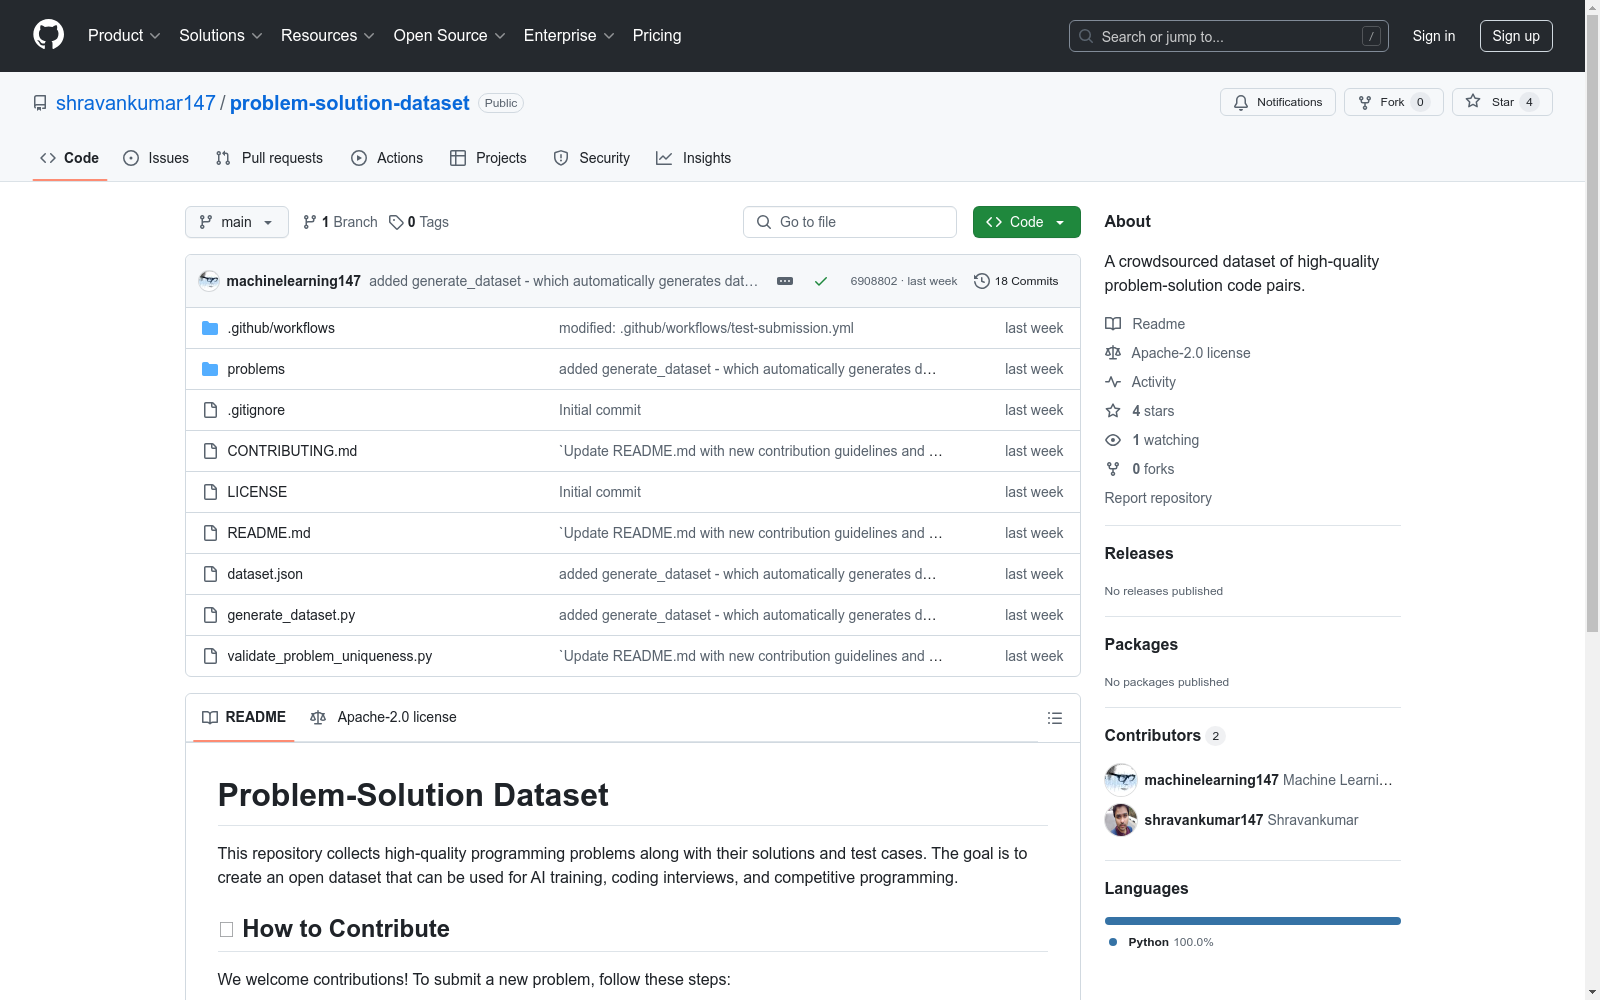The height and width of the screenshot is (1000, 1600).
Task: Expand the Resources menu
Action: [328, 36]
